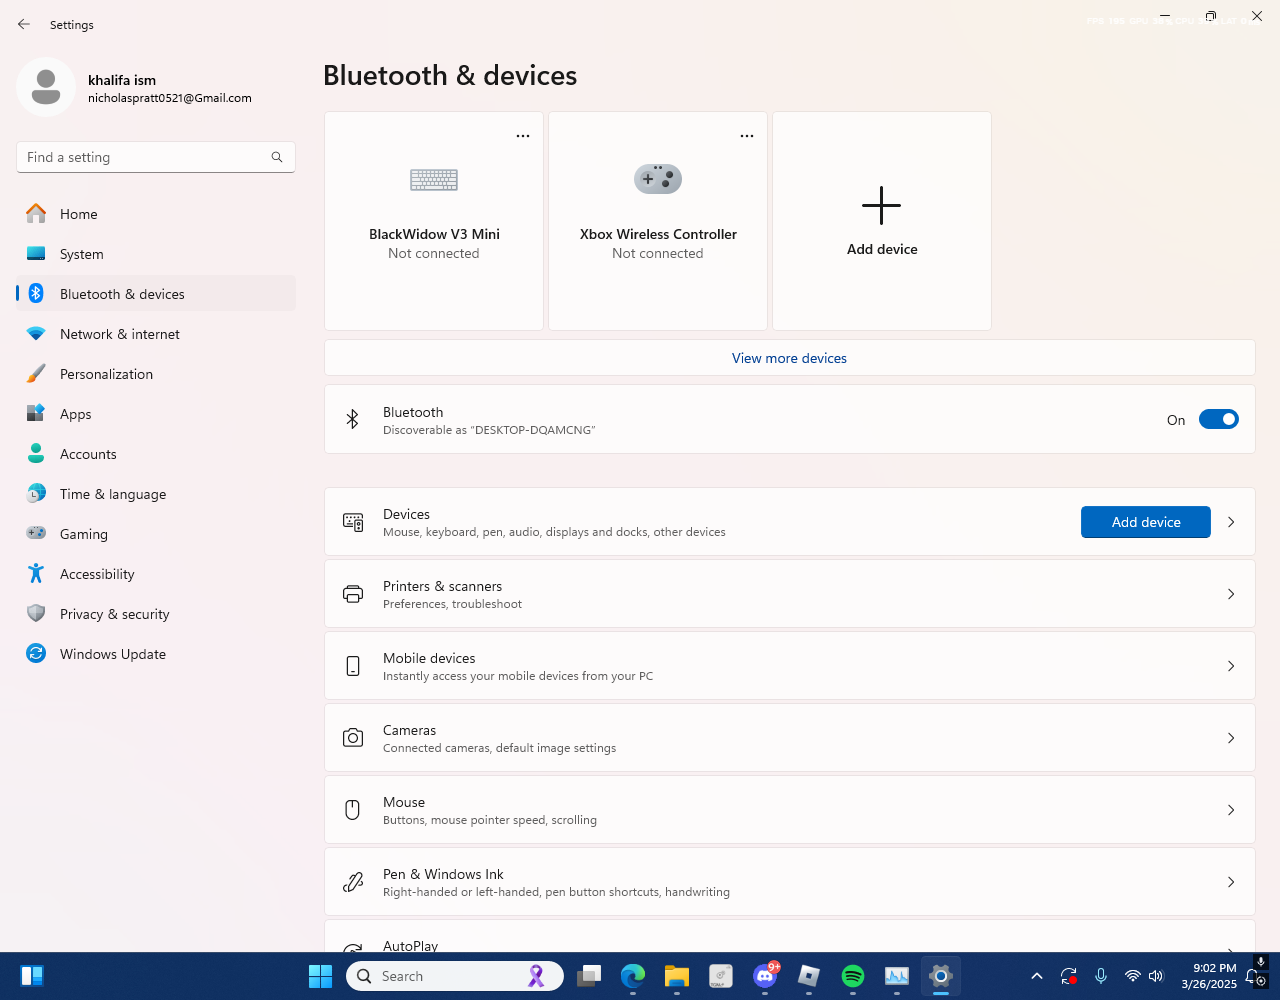Screen dimensions: 1280x1000
Task: Select Network & internet in the sidebar
Action: coord(156,334)
